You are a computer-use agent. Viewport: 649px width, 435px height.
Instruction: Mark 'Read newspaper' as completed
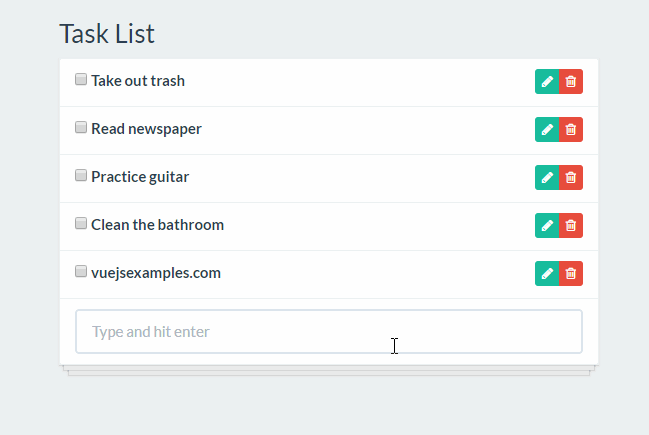[x=81, y=127]
